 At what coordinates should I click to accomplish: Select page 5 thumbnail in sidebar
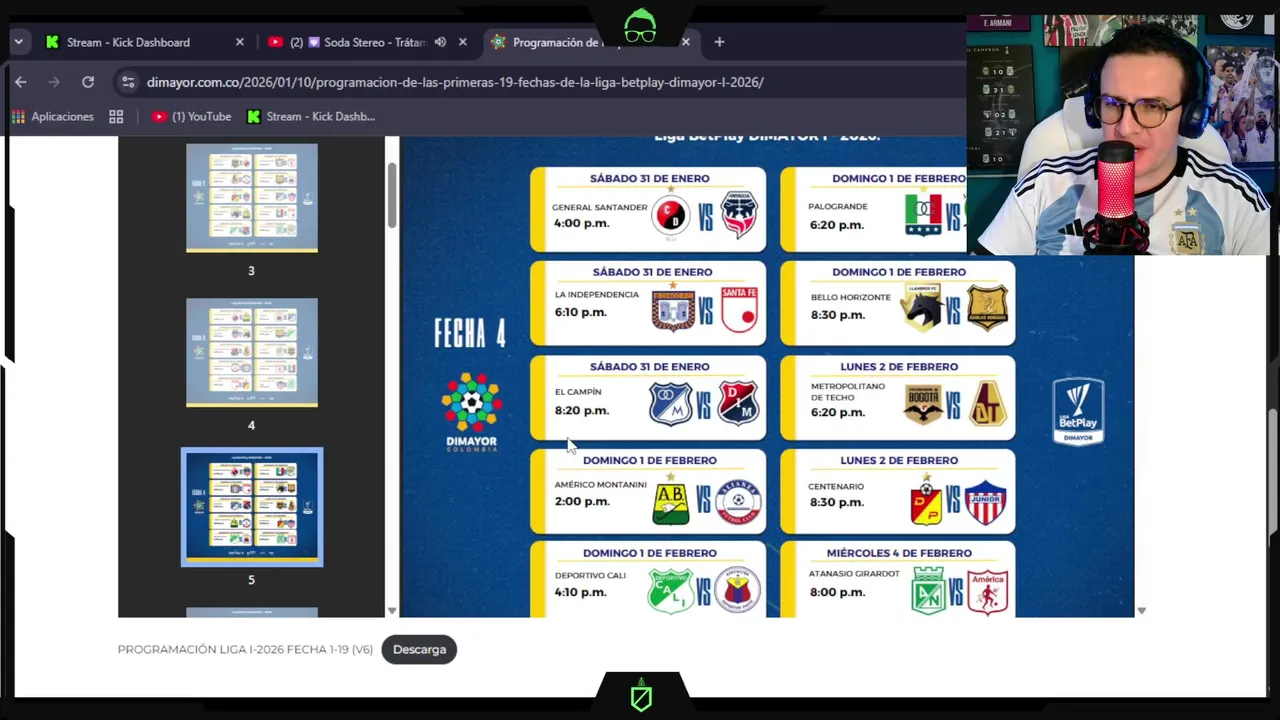pyautogui.click(x=252, y=507)
